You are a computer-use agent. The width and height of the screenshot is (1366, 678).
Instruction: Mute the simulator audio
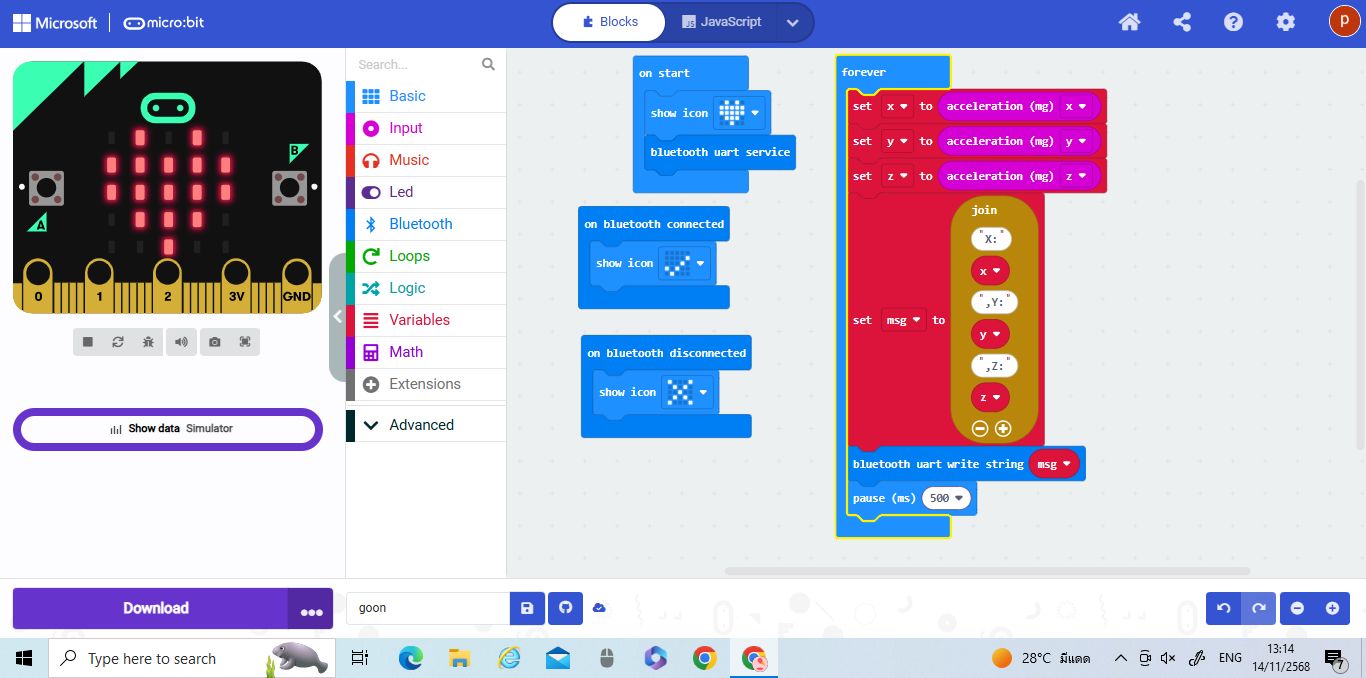pos(181,342)
